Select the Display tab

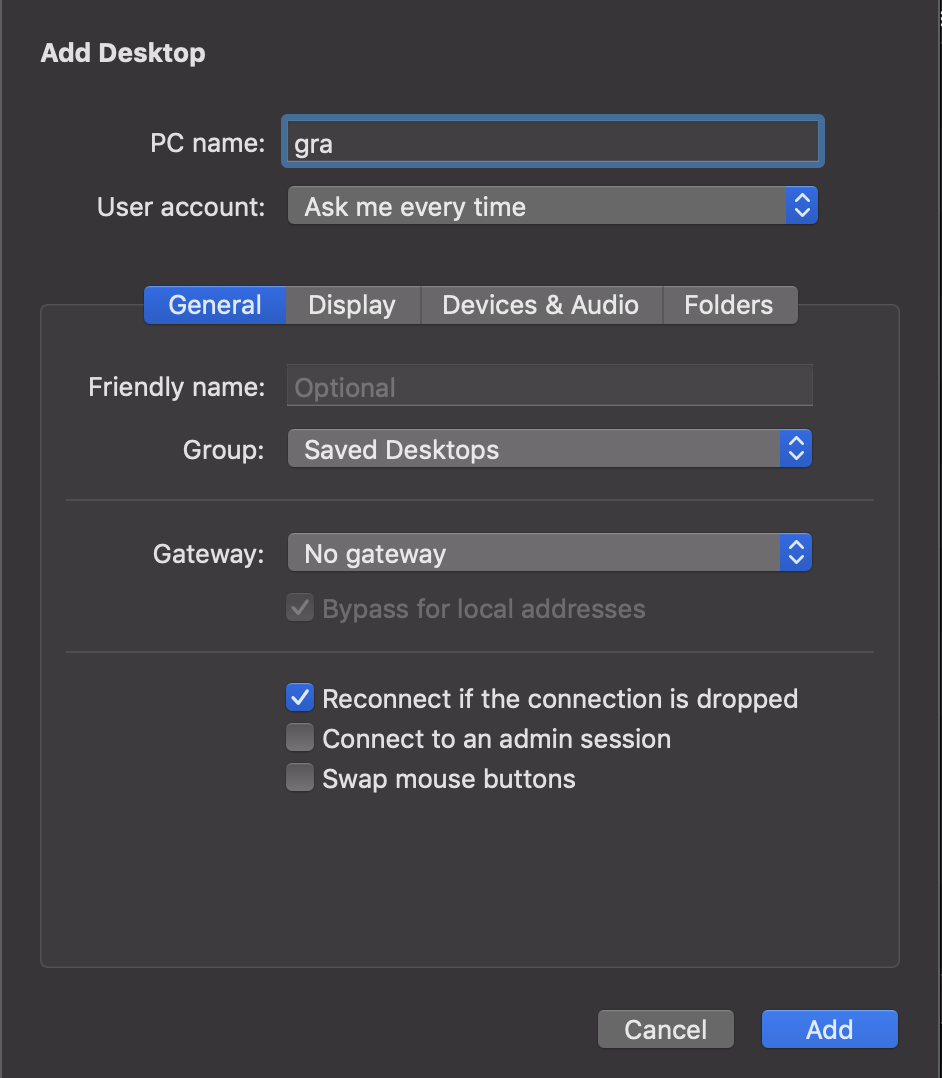tap(352, 305)
